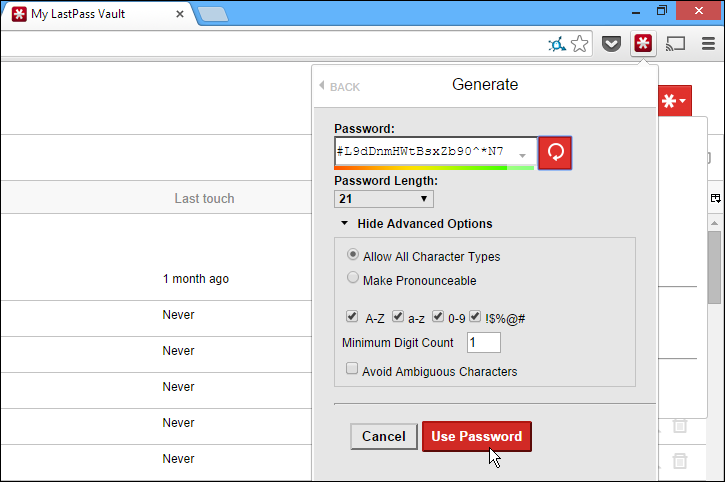Open the red LastPass vault dropdown button
Viewport: 725px width, 482px height.
pyautogui.click(x=674, y=100)
